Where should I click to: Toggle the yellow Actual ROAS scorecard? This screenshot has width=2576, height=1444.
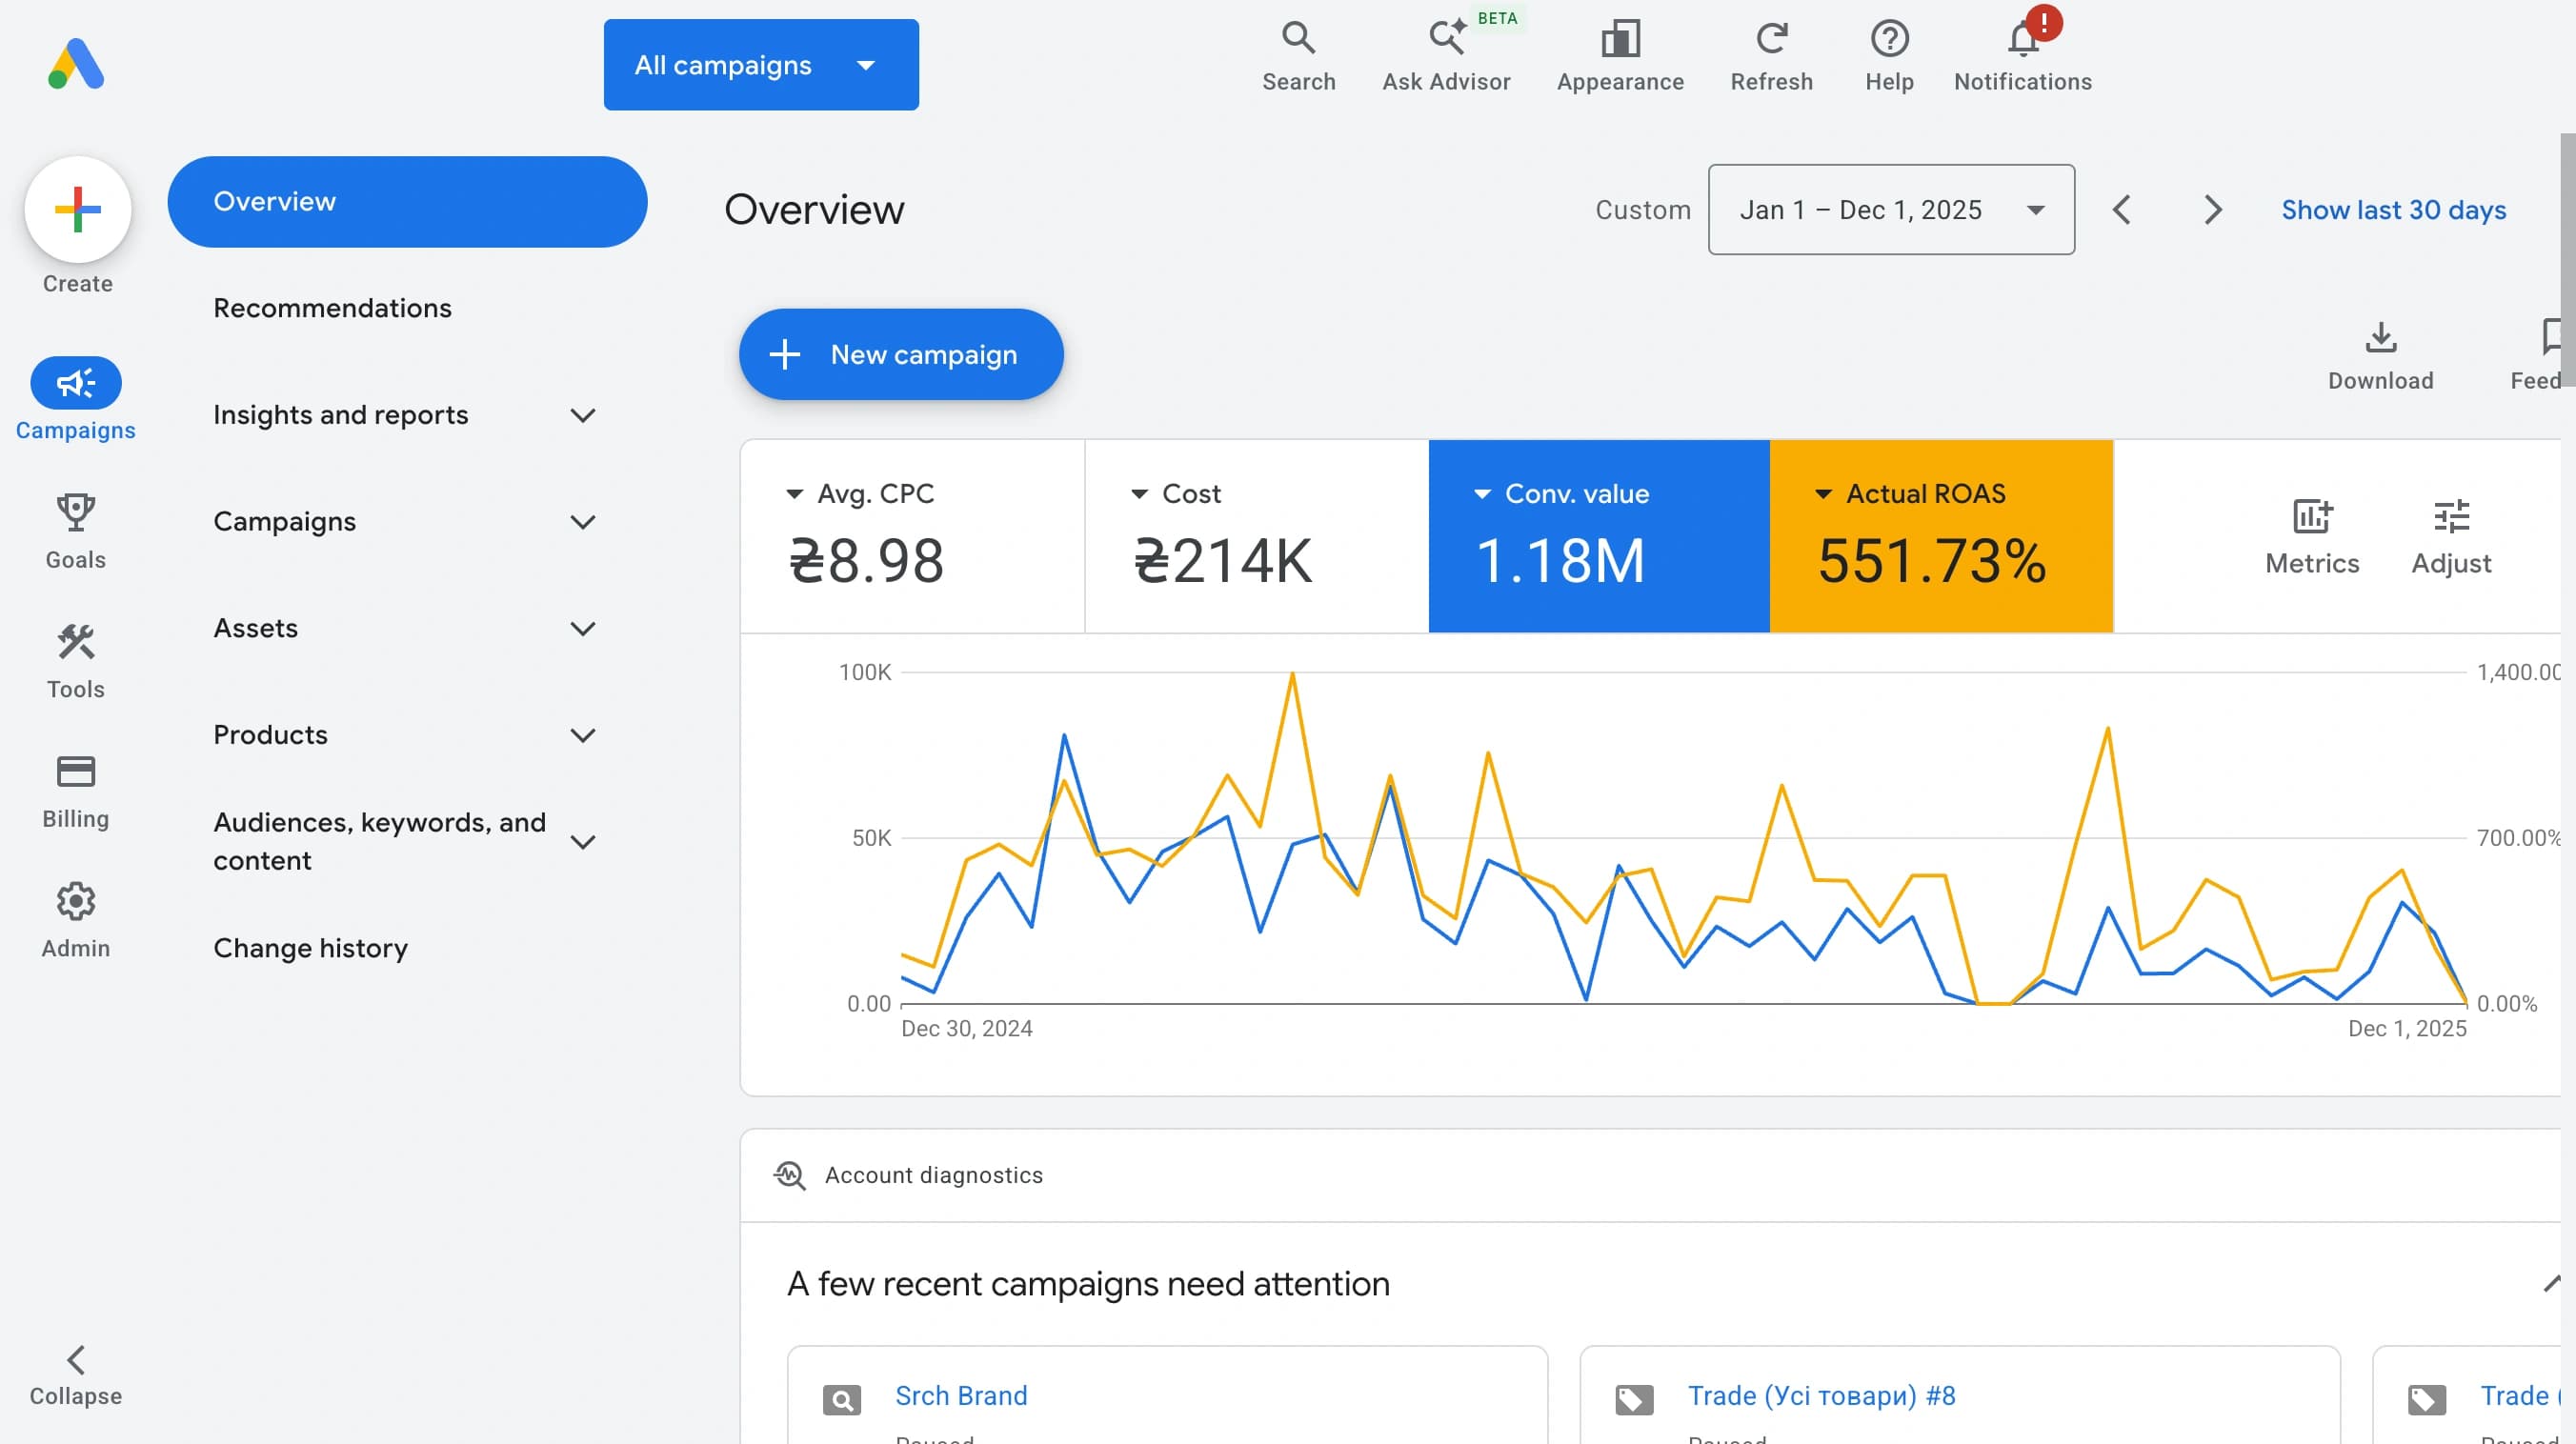[x=1940, y=536]
